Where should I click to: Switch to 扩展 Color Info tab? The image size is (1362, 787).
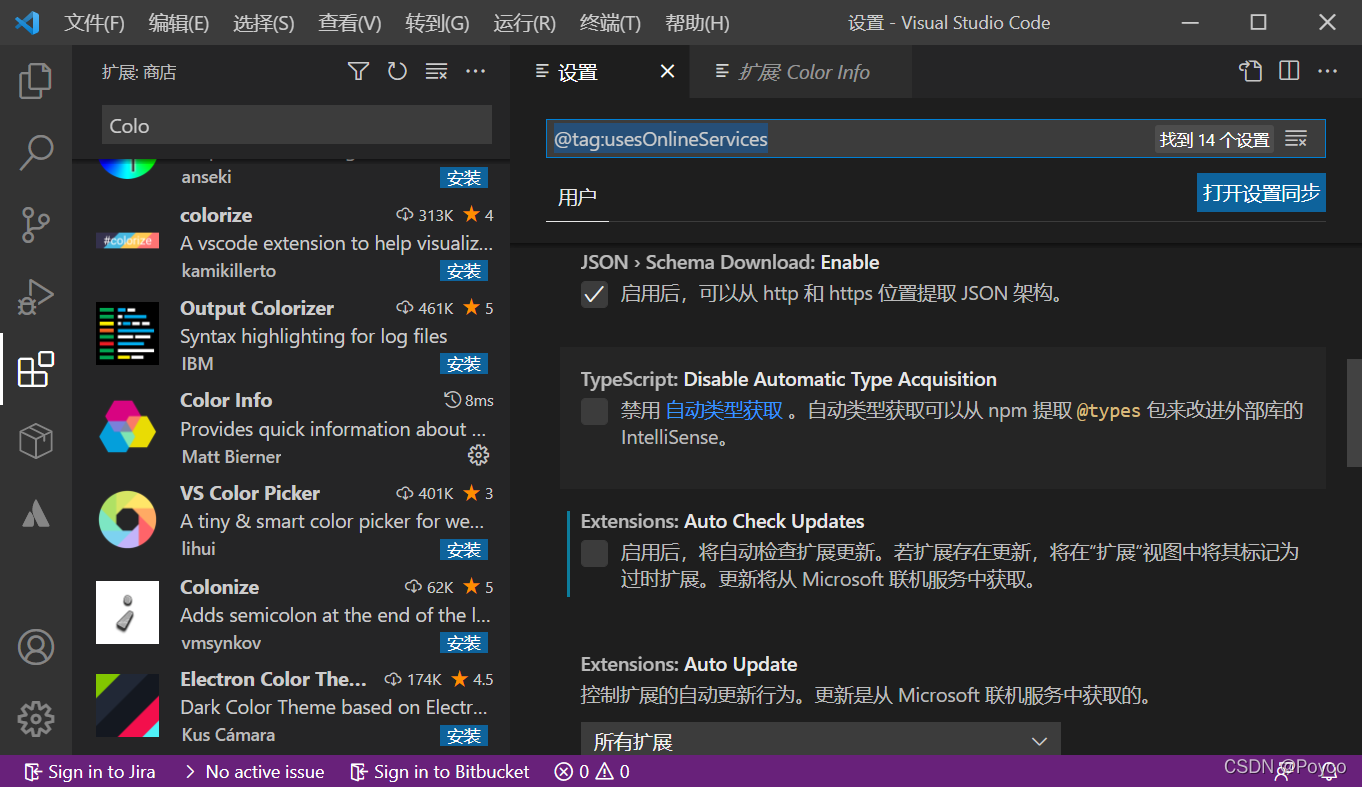803,72
